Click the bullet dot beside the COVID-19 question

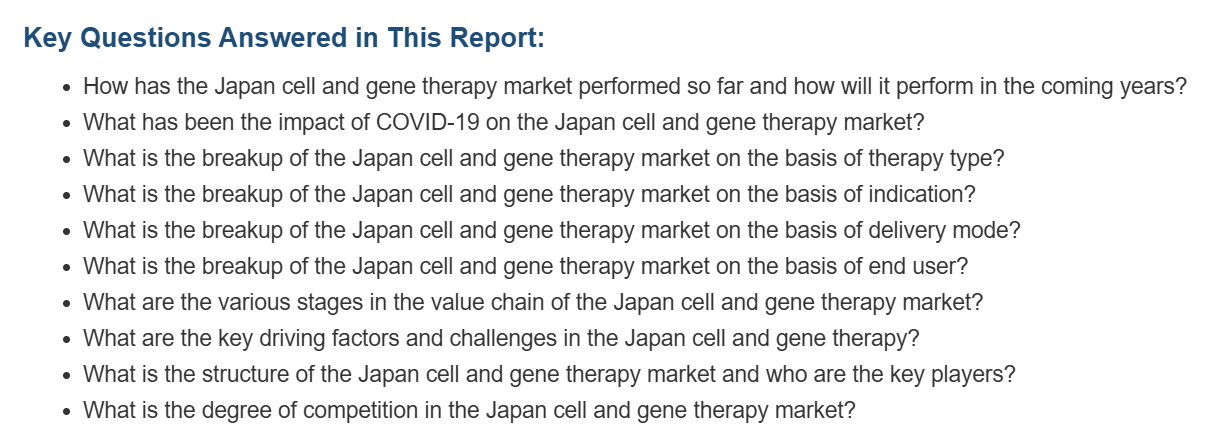click(x=66, y=124)
